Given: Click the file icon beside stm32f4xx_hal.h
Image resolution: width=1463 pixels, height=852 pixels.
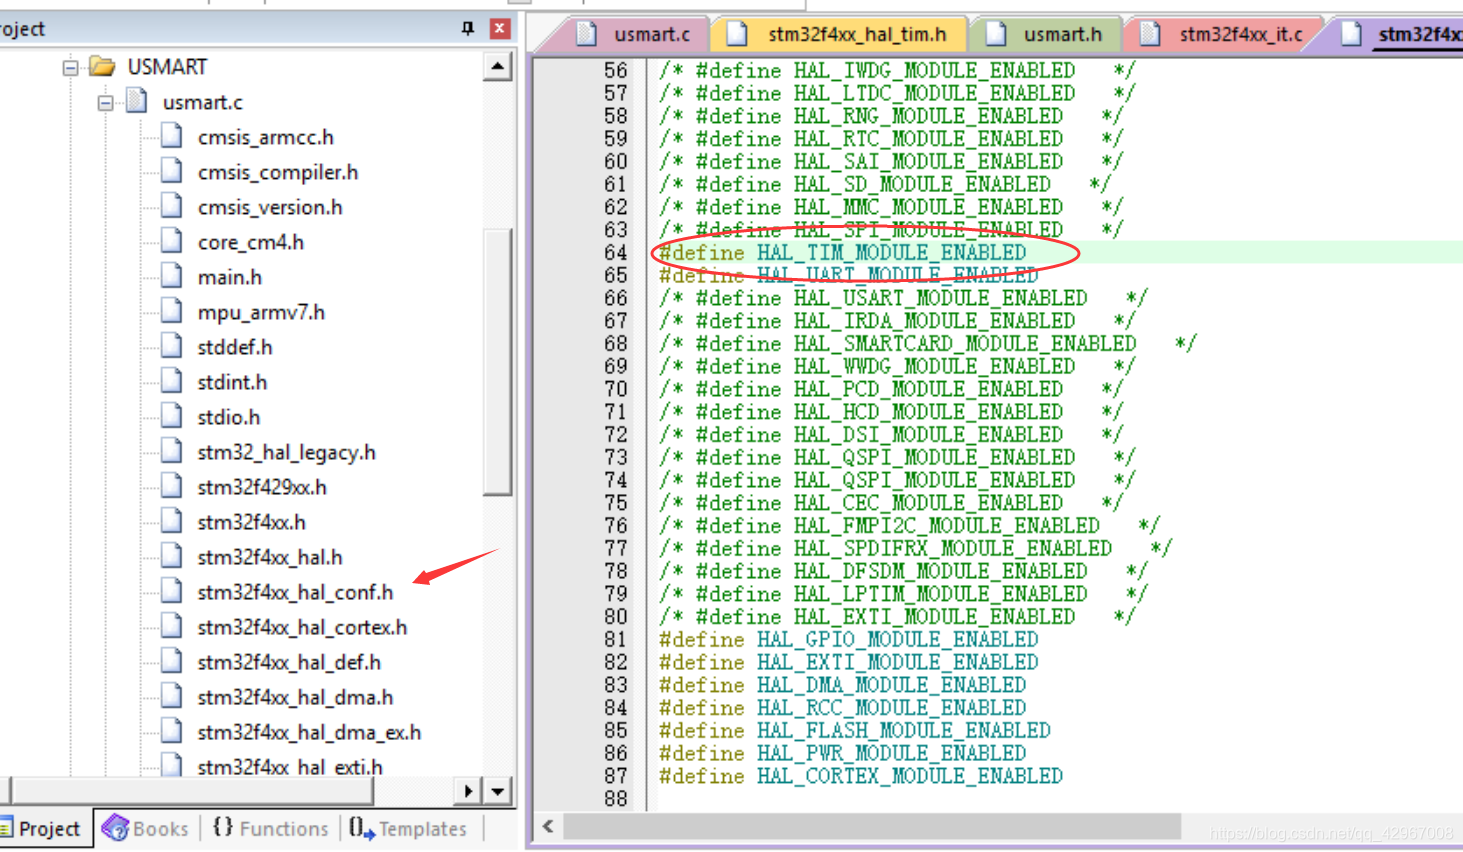Looking at the screenshot, I should coord(172,556).
